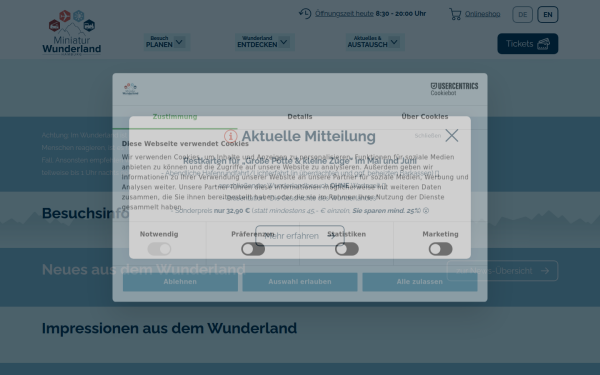Click the Schließen label
This screenshot has height=375, width=600.
click(428, 136)
